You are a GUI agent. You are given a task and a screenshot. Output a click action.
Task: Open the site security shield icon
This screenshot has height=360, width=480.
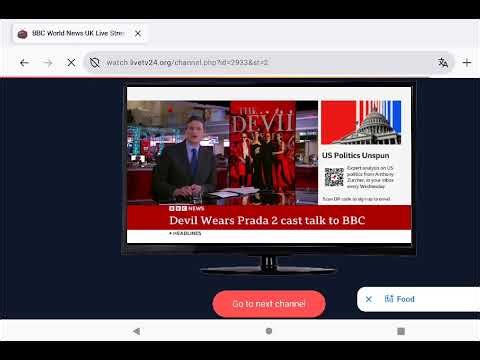point(95,63)
